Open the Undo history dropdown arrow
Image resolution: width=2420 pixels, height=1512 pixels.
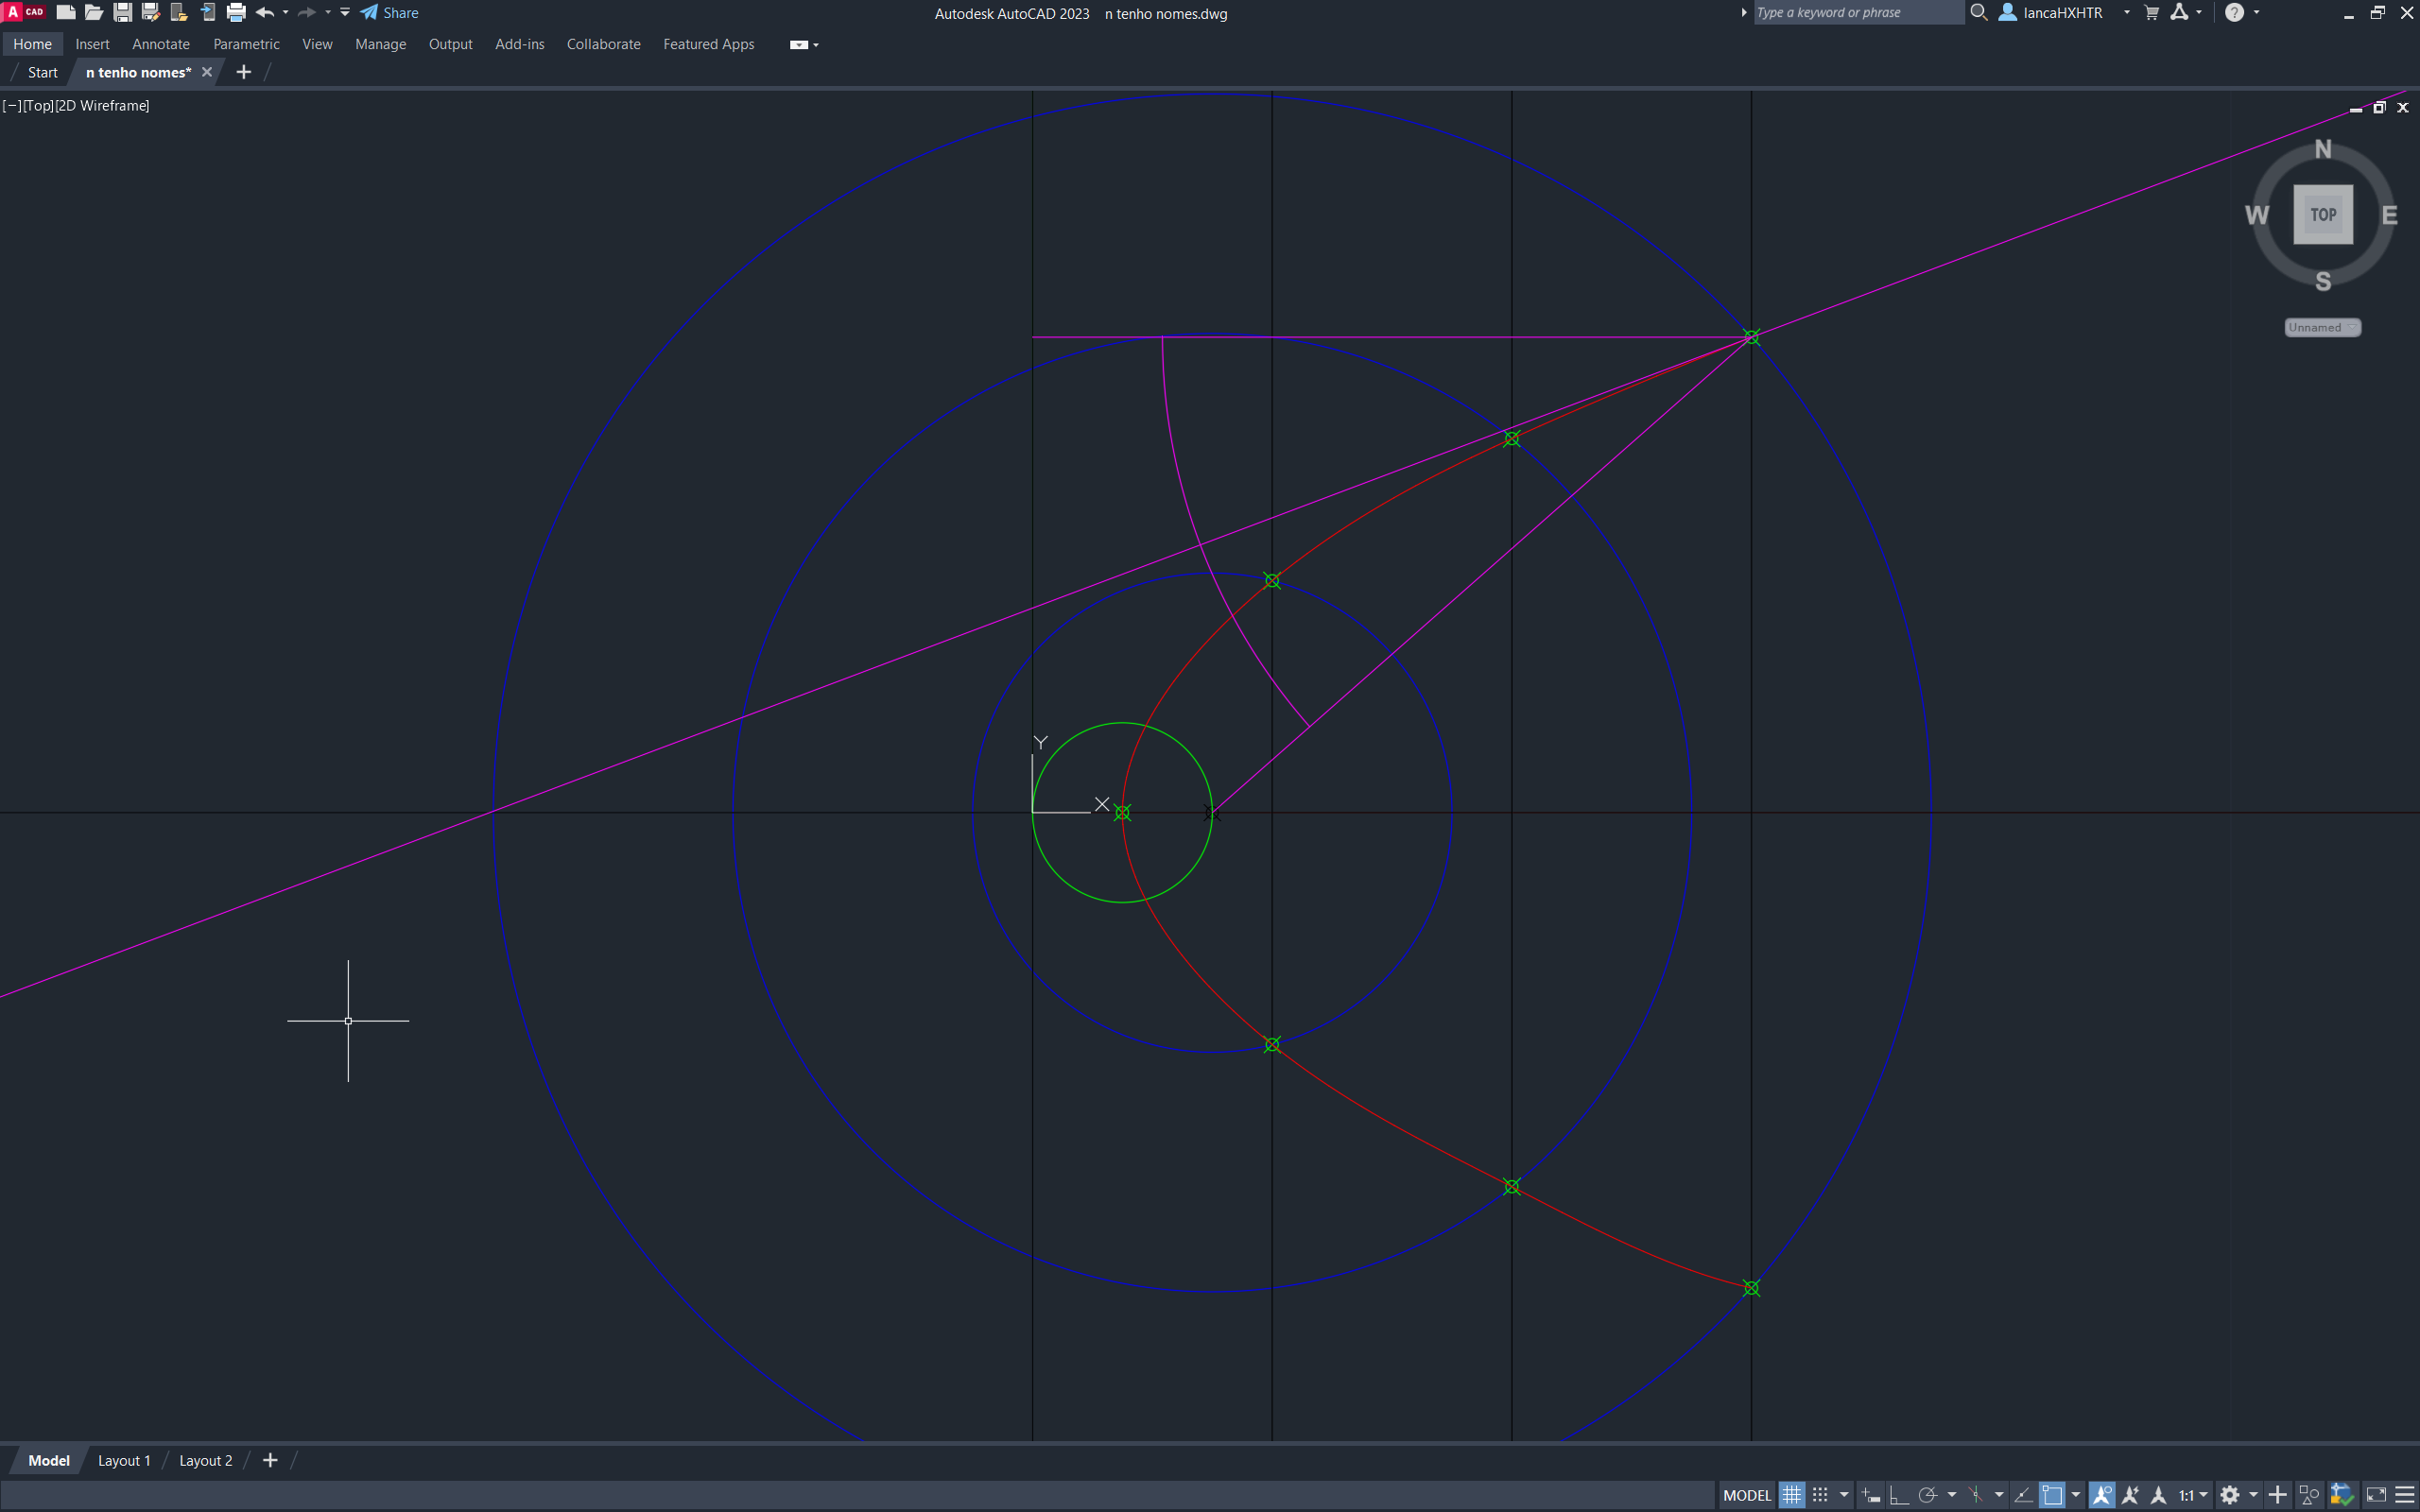286,13
